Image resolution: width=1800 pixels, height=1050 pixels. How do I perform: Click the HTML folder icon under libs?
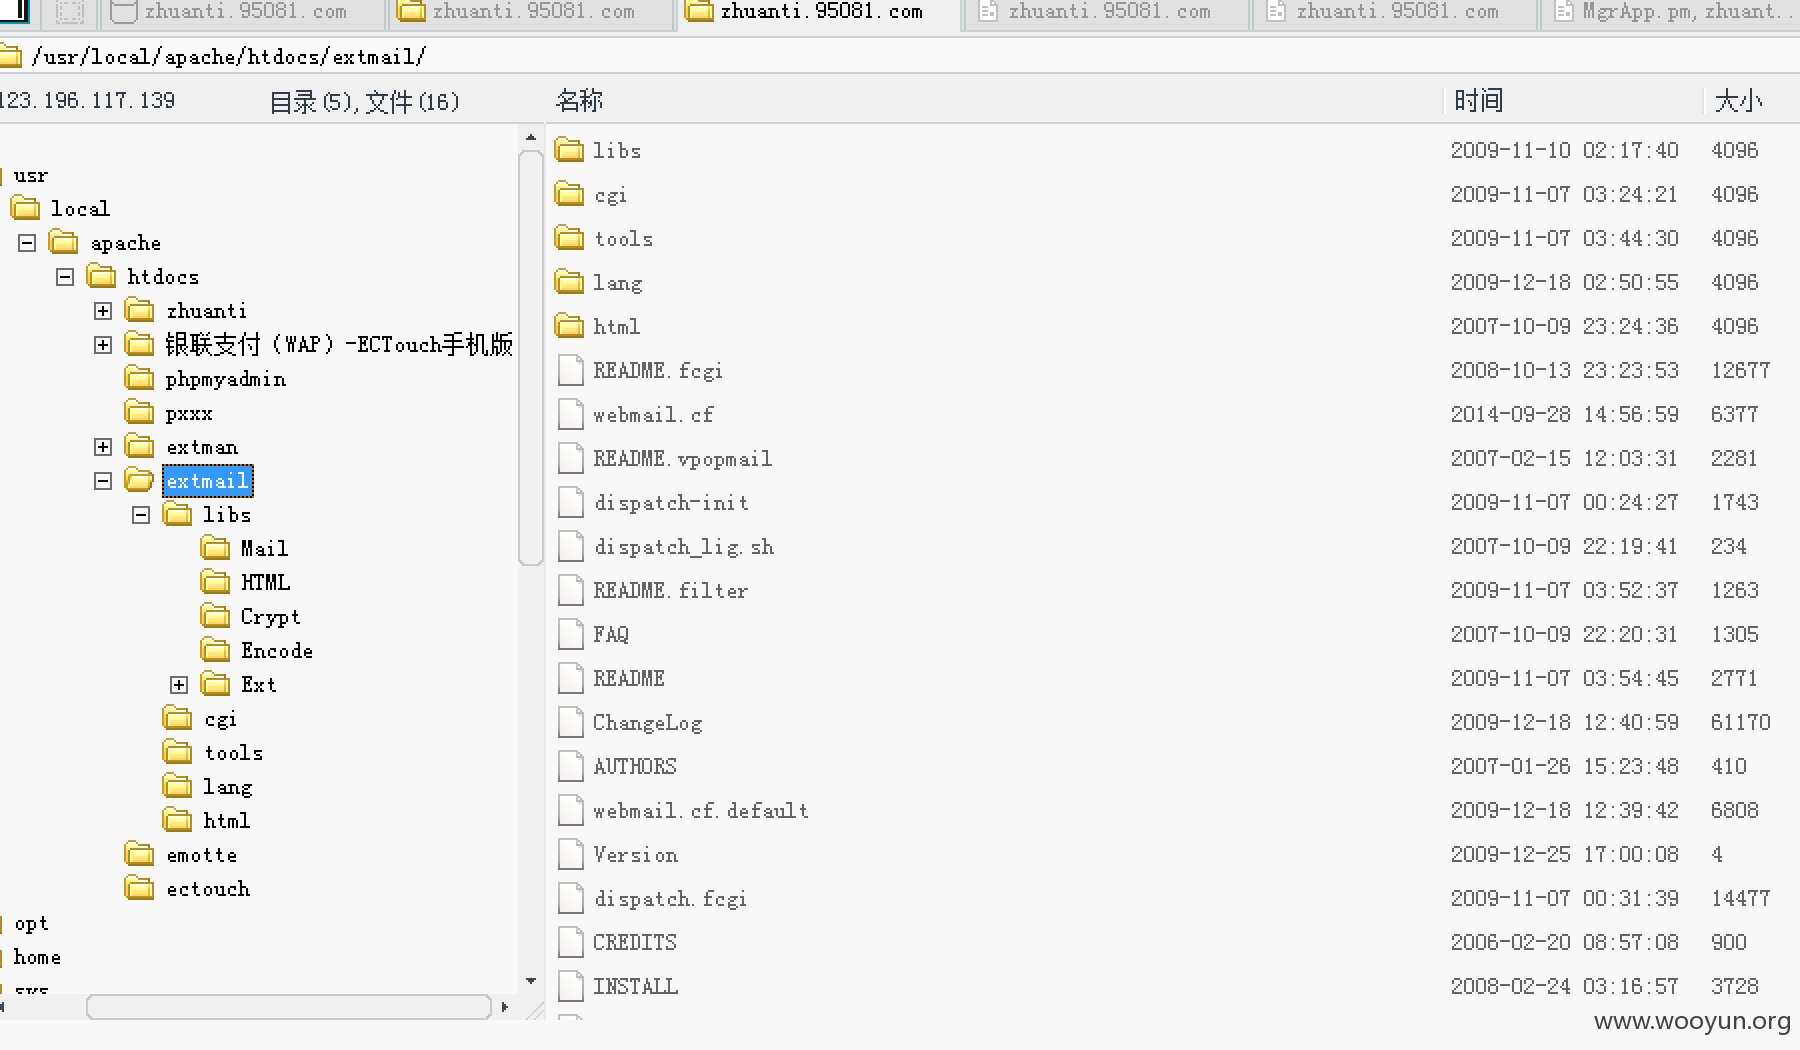click(x=215, y=582)
